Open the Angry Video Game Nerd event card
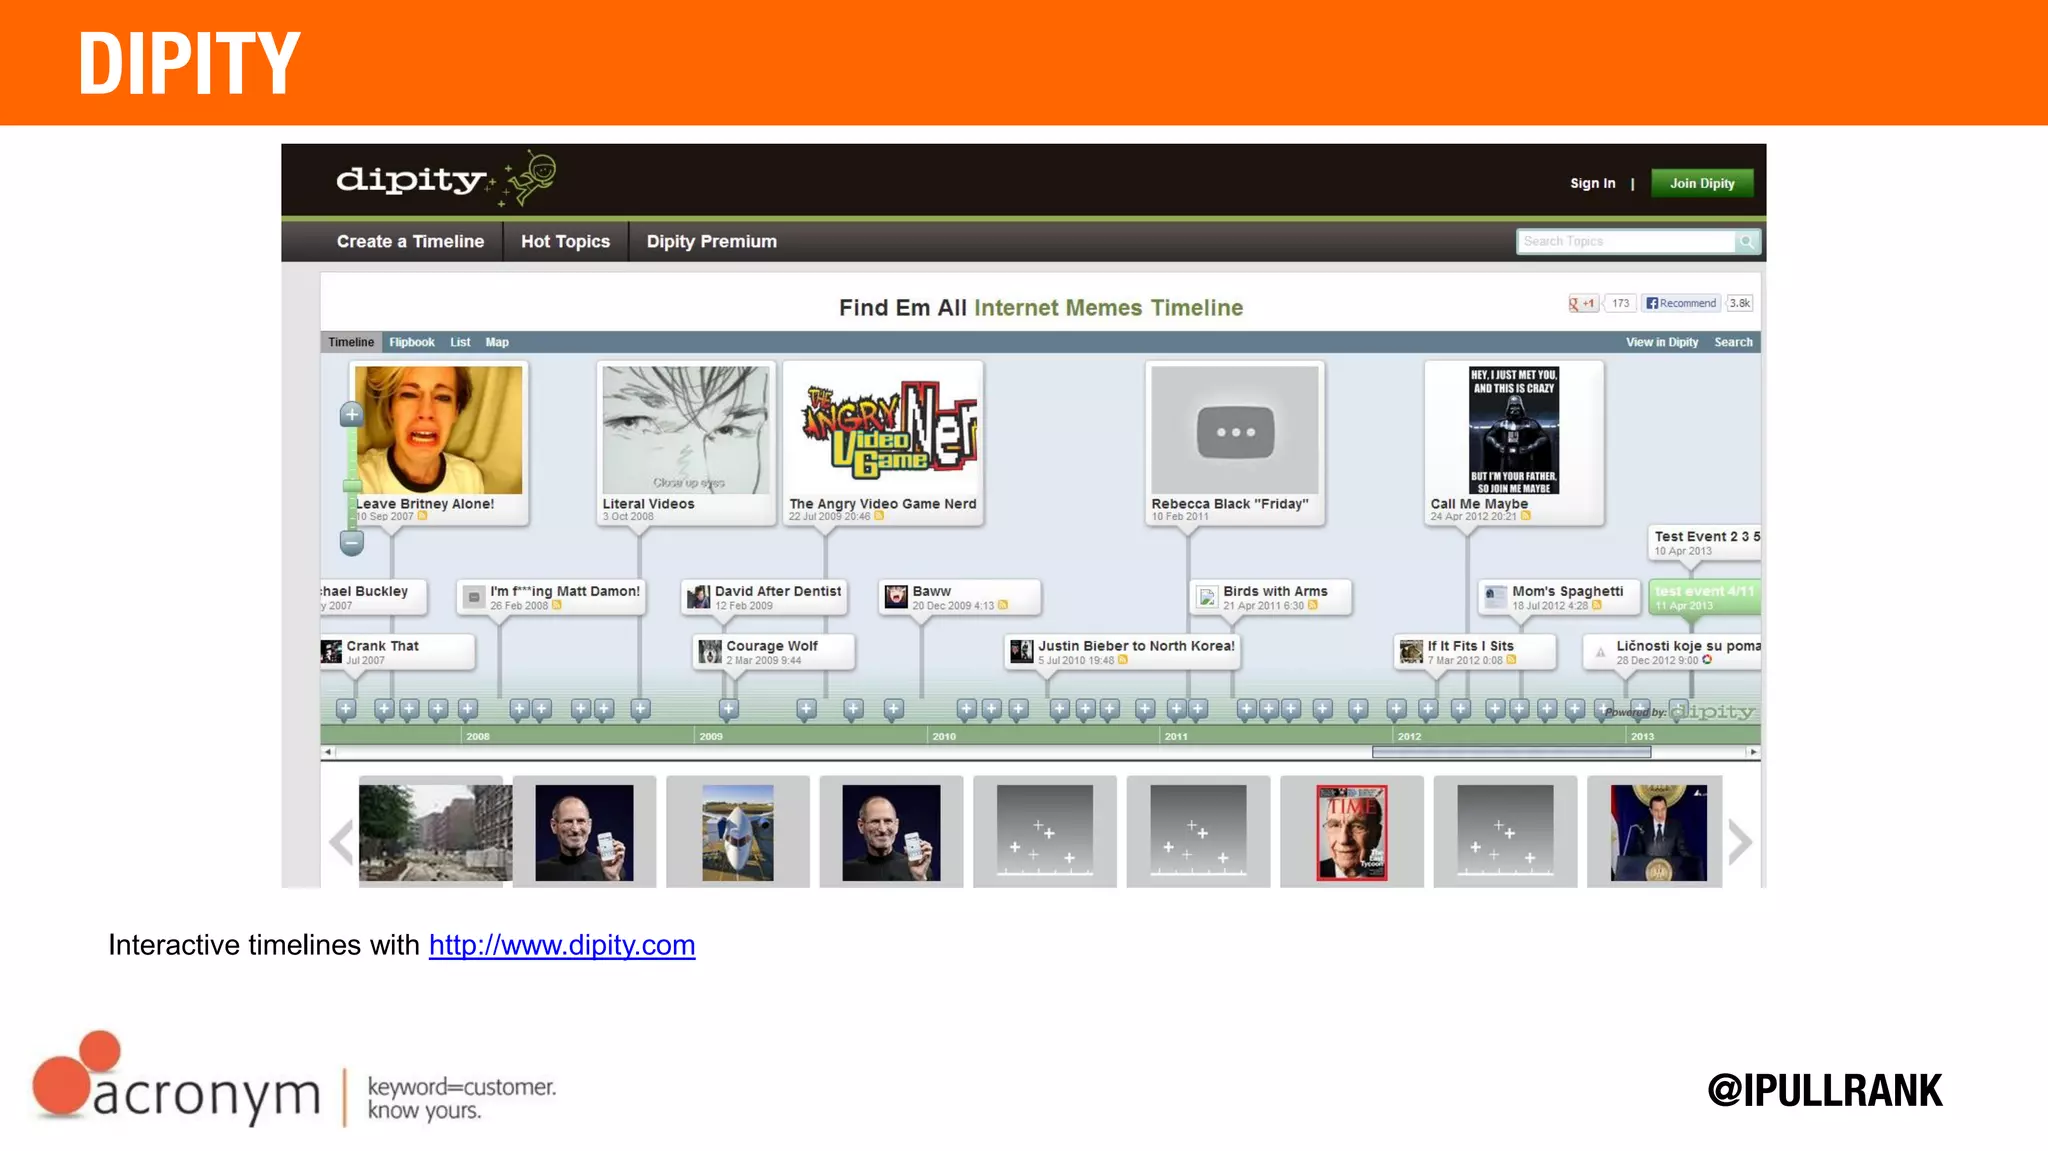2048x1151 pixels. pyautogui.click(x=883, y=443)
